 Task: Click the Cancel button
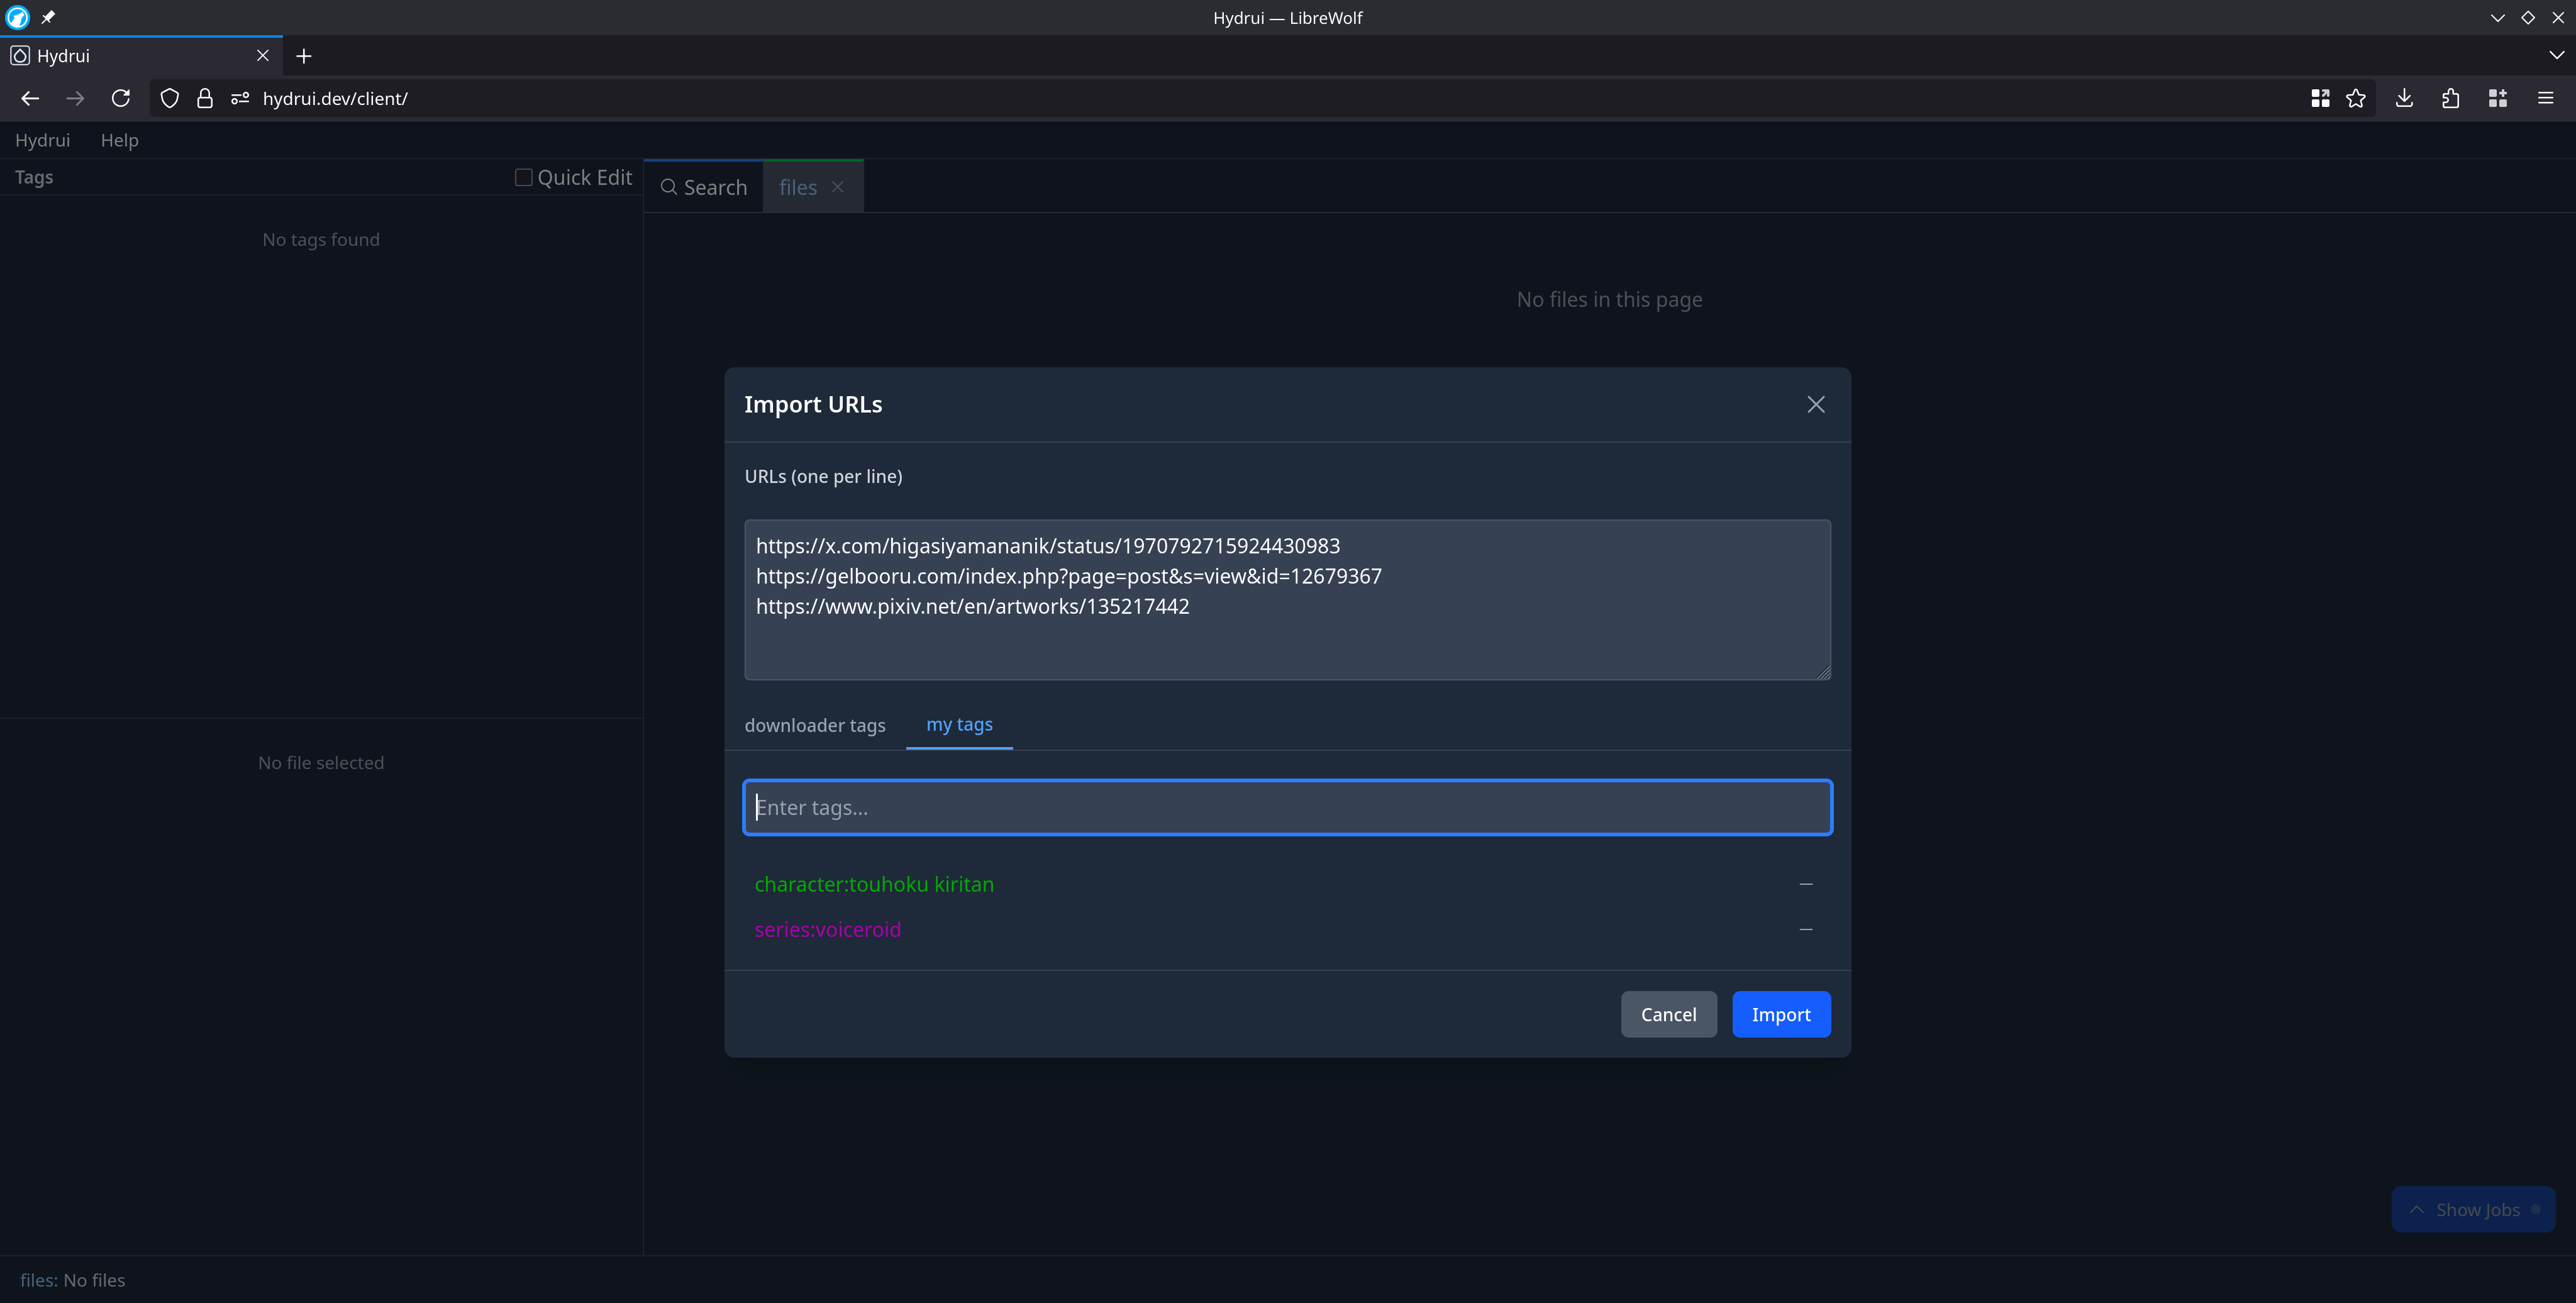(x=1667, y=1014)
